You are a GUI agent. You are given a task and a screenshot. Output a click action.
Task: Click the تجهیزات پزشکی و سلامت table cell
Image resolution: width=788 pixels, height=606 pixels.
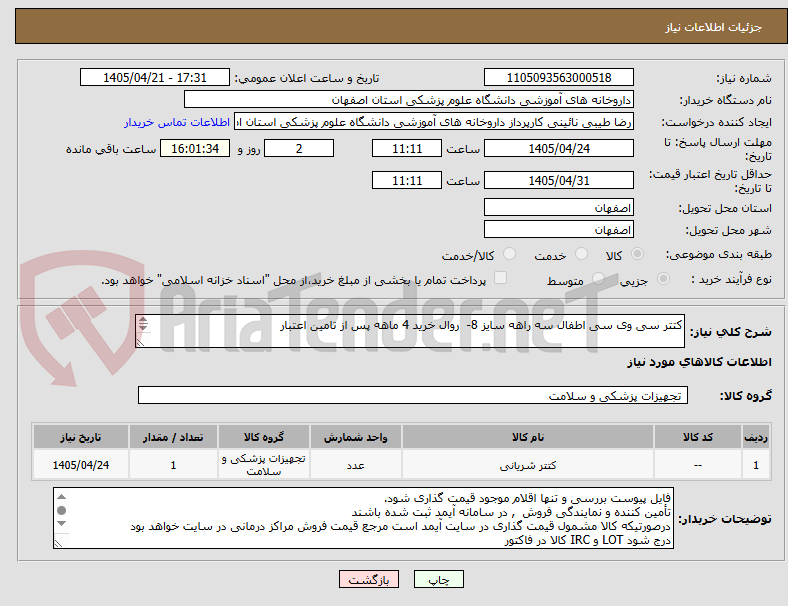coord(263,465)
